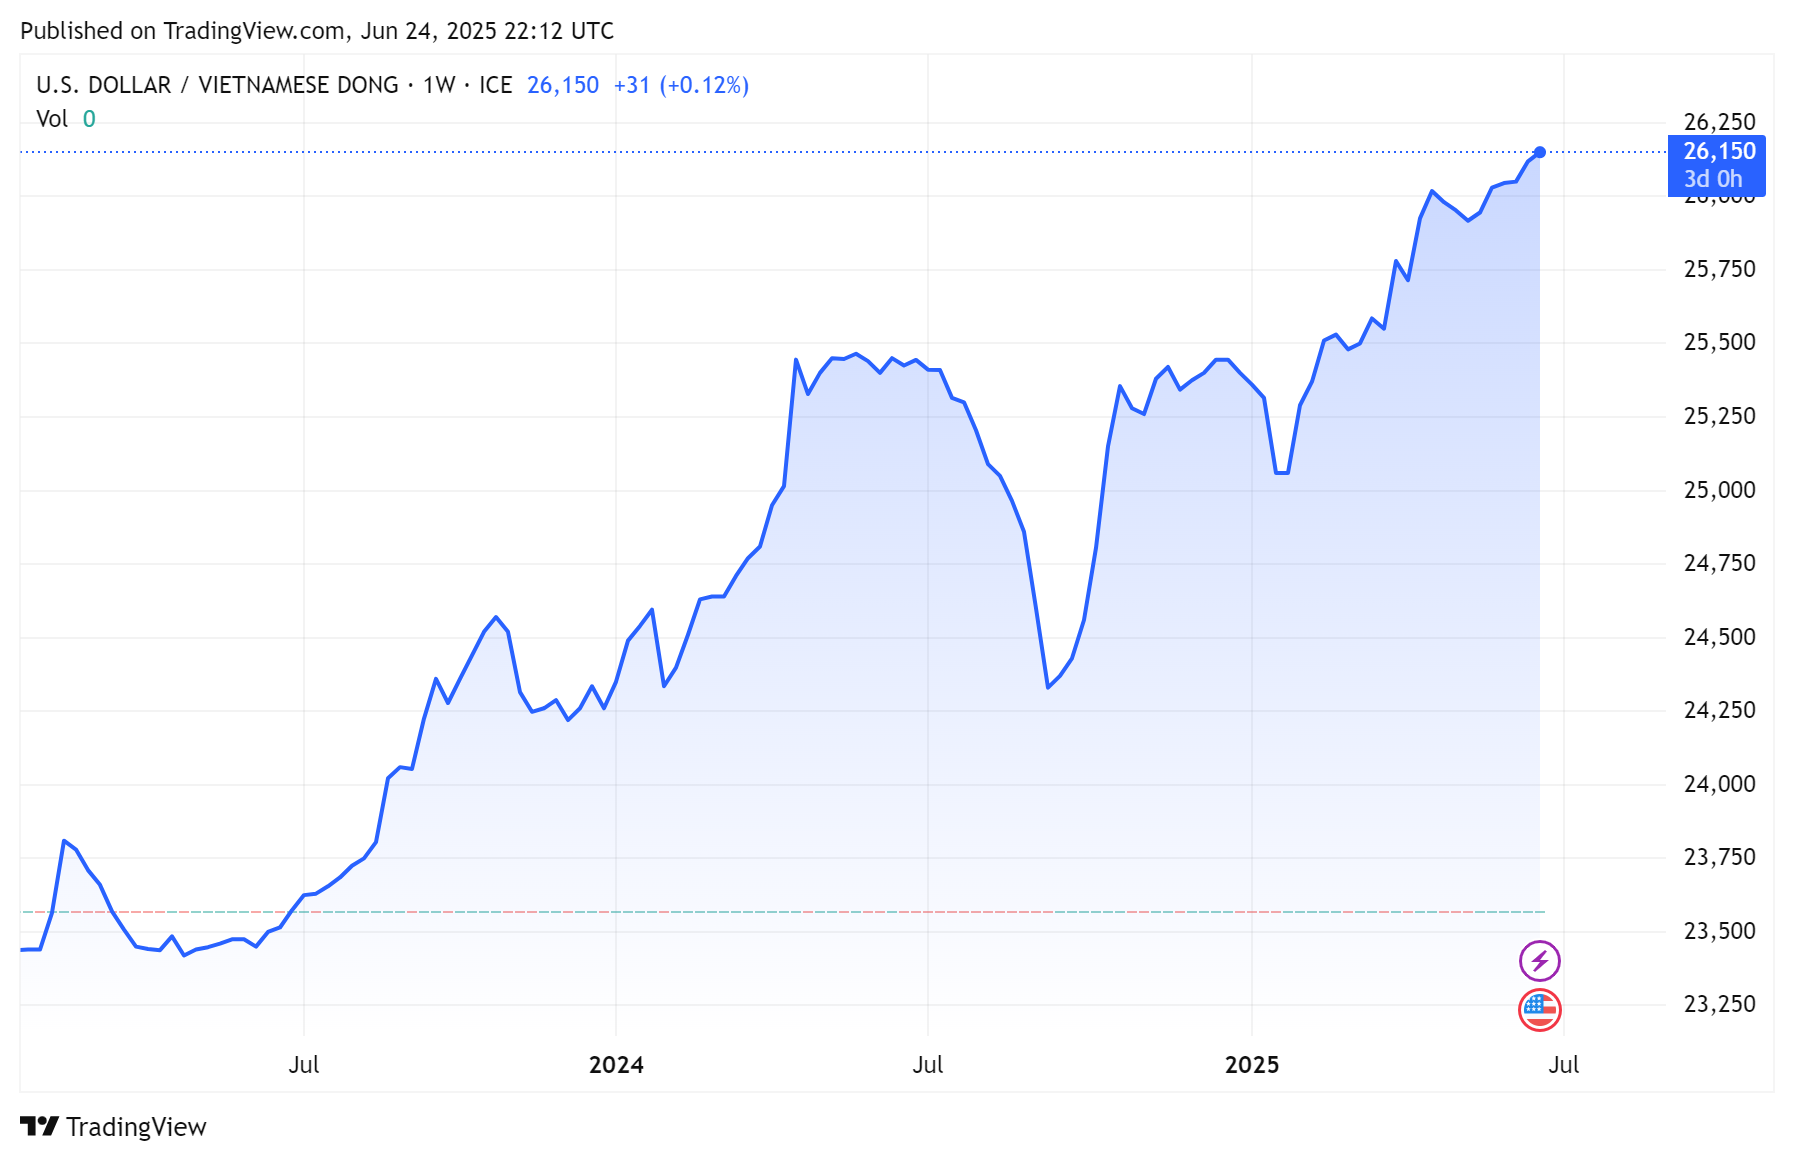This screenshot has height=1162, width=1794.
Task: Click the leftmost Jul label on the time axis
Action: point(306,1065)
